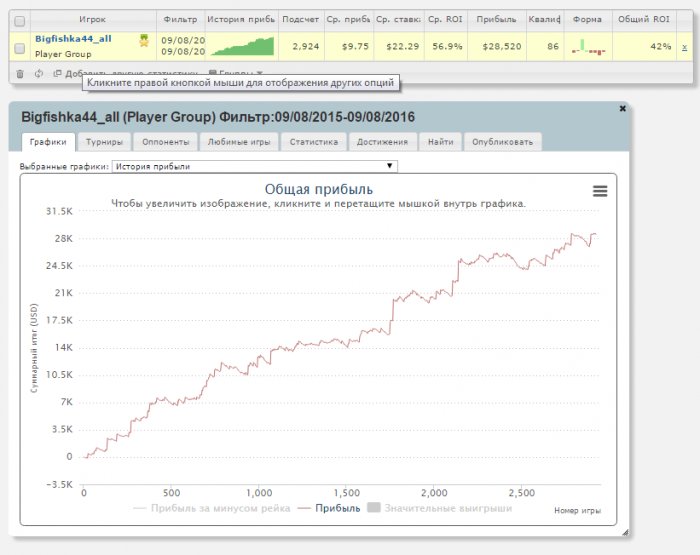
Task: Tick the Bigfishka44_all row checkbox
Action: pos(20,46)
